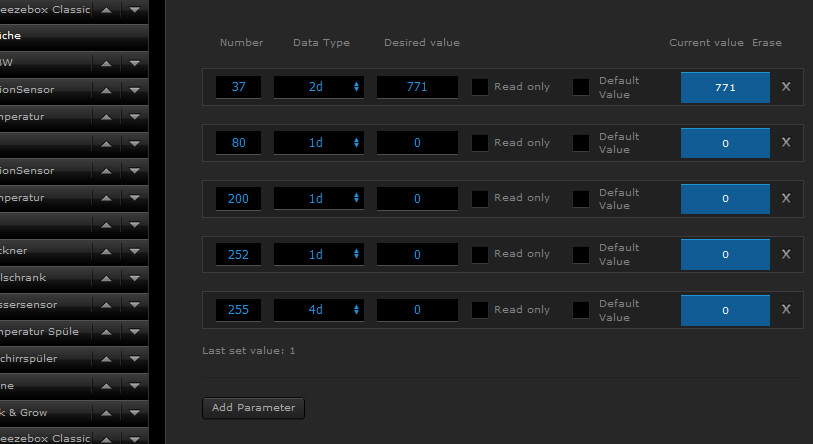Move the BW entry down
Viewport: 813px width, 444px height.
pyautogui.click(x=135, y=63)
